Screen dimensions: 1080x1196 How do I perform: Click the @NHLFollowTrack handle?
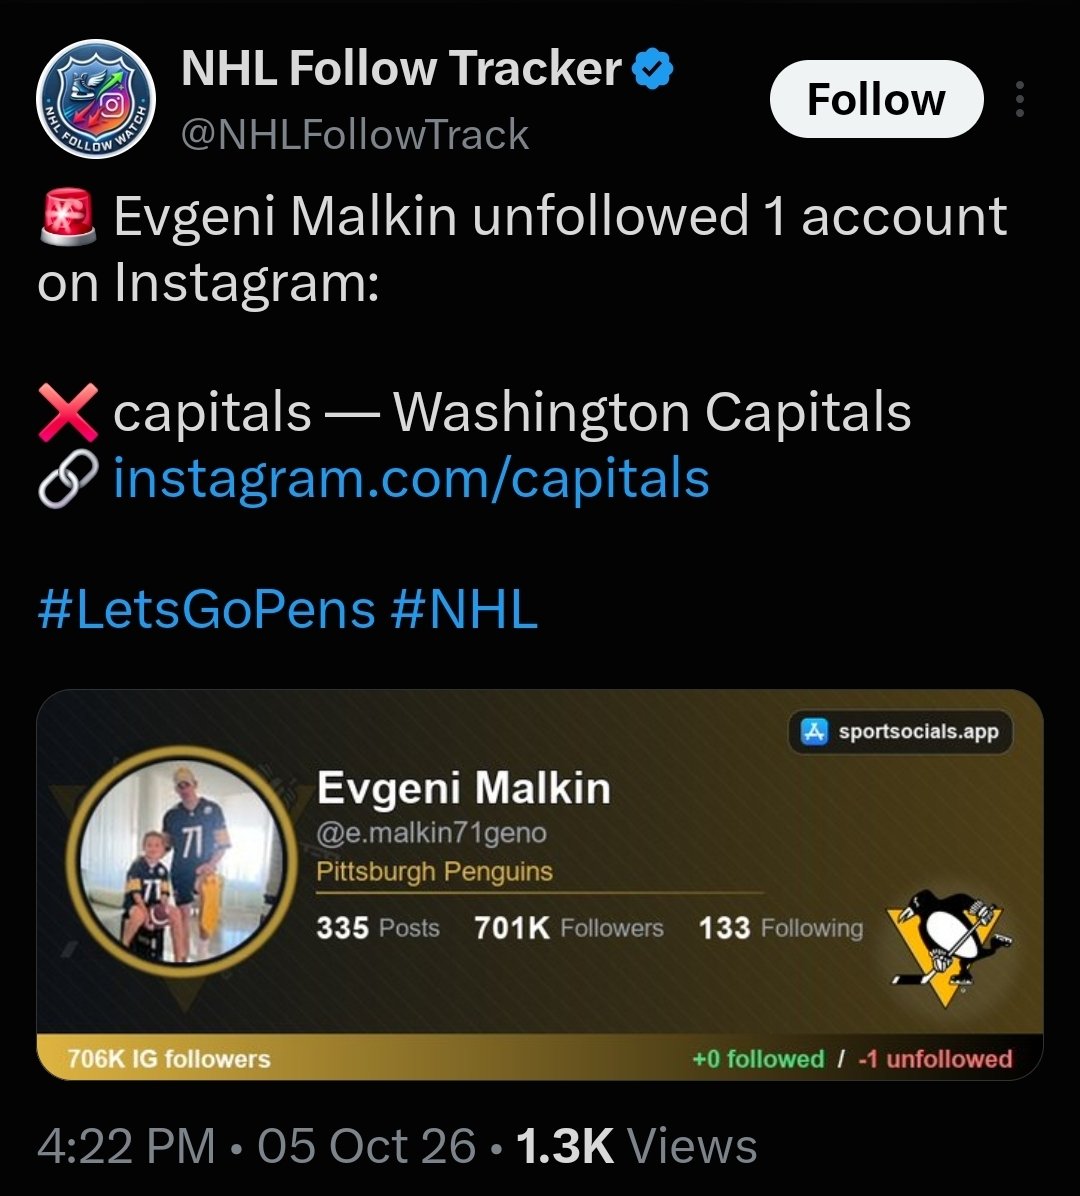point(355,135)
